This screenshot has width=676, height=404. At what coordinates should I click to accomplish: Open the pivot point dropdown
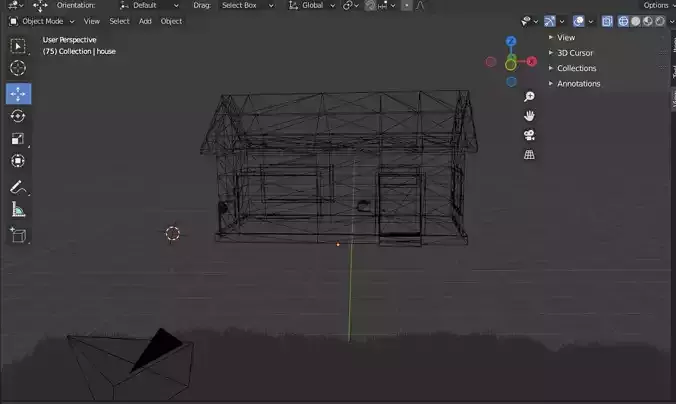coord(351,6)
